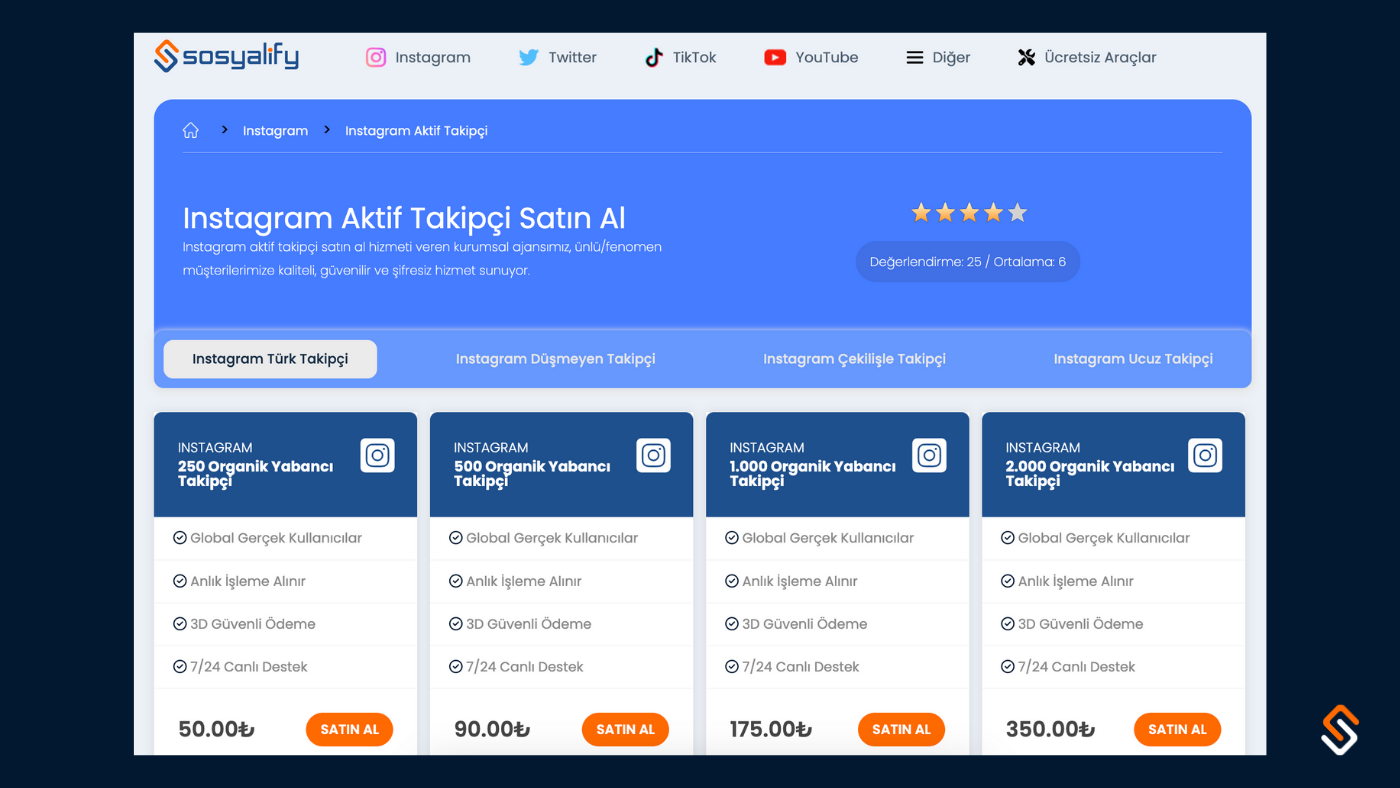The width and height of the screenshot is (1400, 788).
Task: Select the Instagram Türk Takipçi tab
Action: (x=270, y=359)
